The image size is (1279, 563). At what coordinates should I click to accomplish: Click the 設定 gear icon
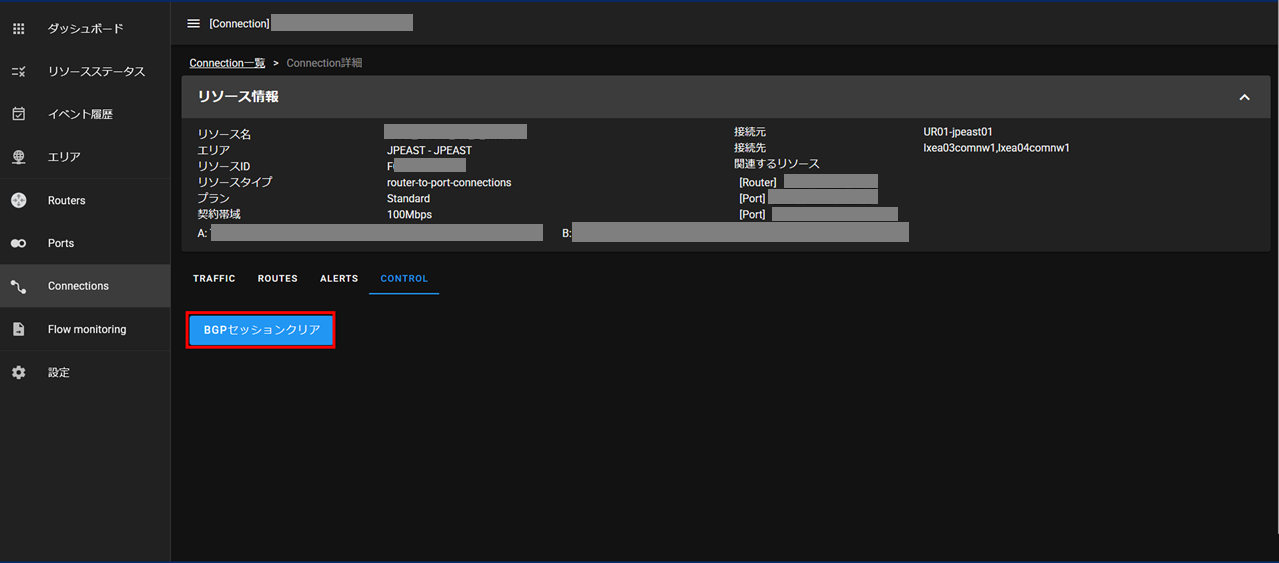point(18,372)
